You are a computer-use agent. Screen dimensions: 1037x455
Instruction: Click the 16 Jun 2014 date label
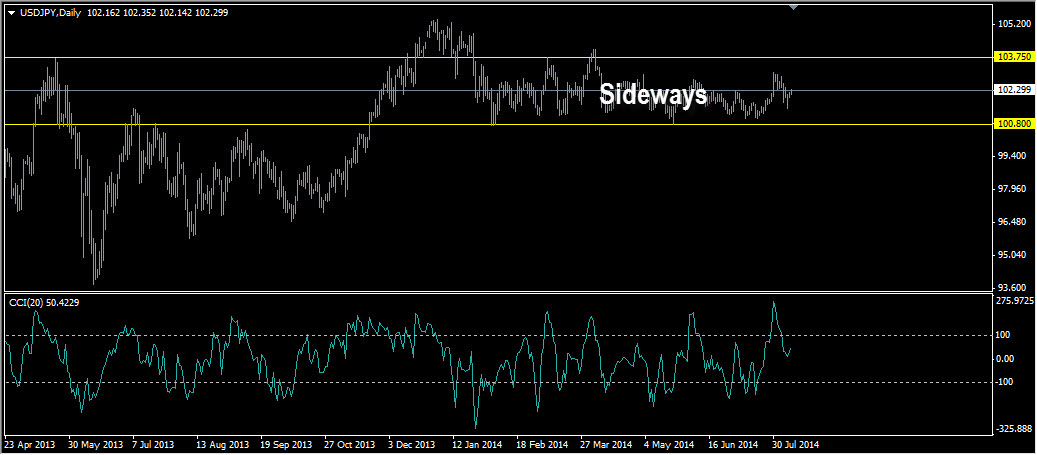pos(735,444)
